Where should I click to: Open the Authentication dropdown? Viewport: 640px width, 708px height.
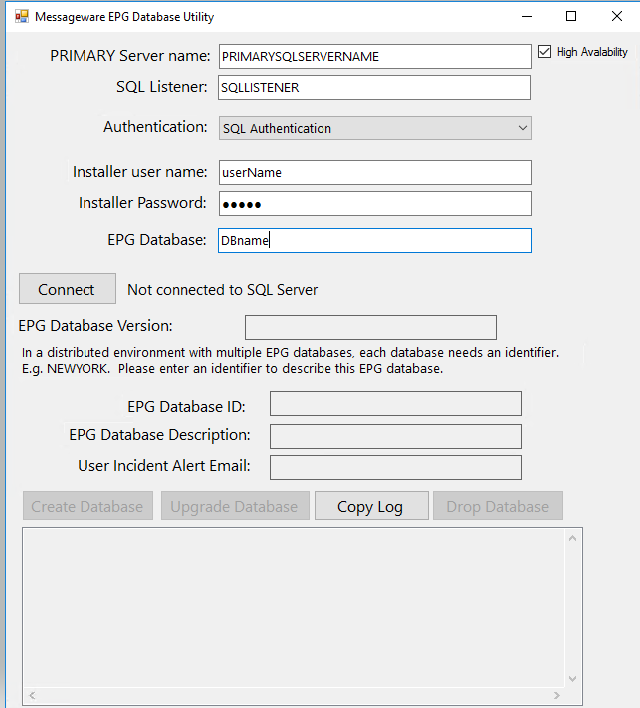click(x=375, y=128)
